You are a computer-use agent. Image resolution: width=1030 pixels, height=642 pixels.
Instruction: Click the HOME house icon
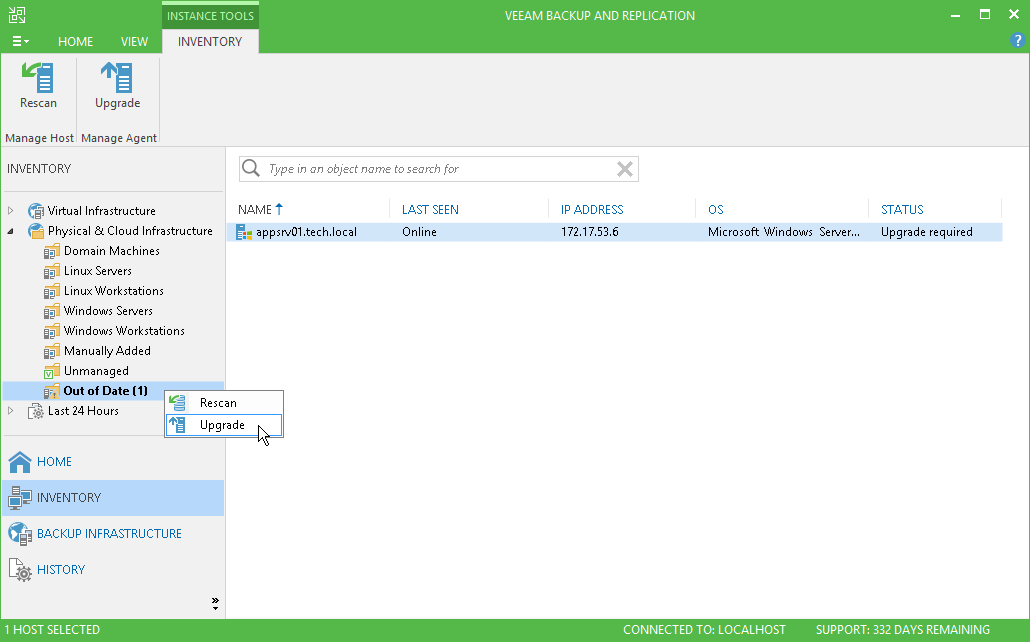coord(20,462)
